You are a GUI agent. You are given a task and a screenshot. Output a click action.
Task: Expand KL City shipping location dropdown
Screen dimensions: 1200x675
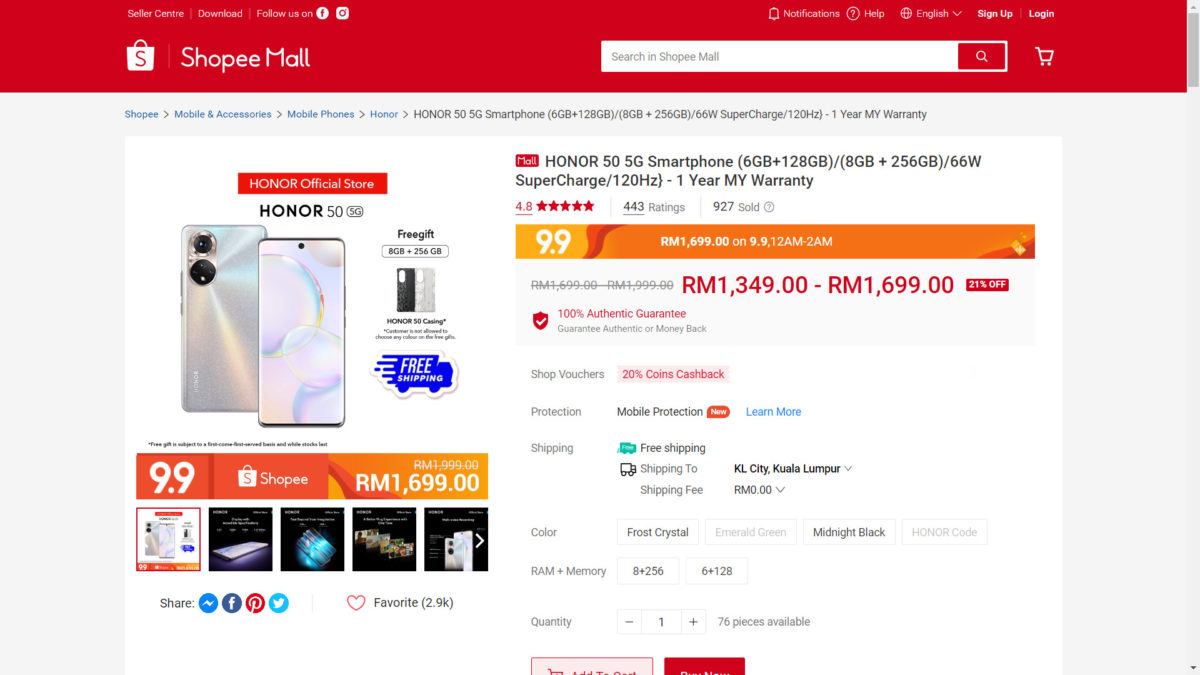pos(793,469)
